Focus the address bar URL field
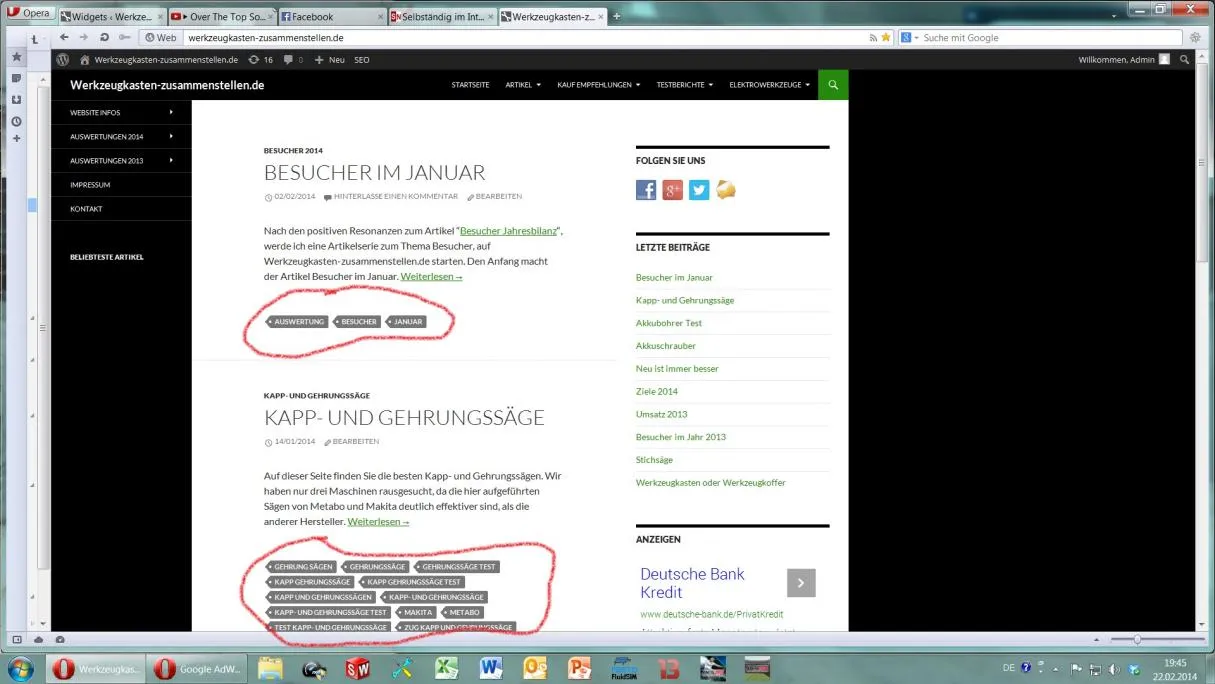Viewport: 1215px width, 684px height. (525, 38)
